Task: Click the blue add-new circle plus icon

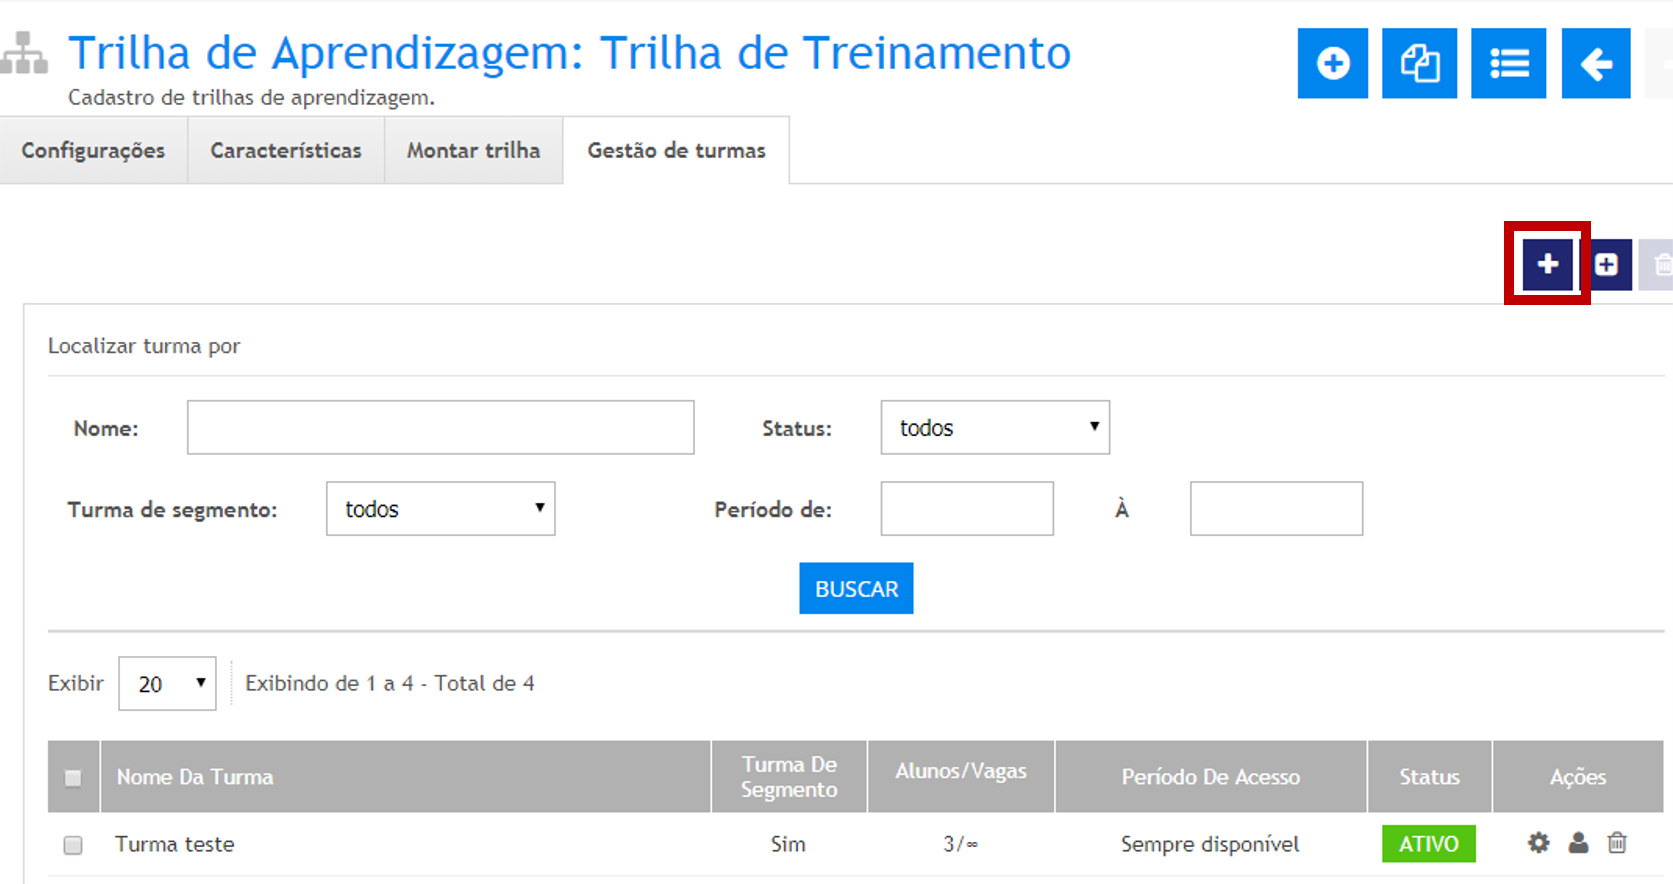Action: (x=1332, y=64)
